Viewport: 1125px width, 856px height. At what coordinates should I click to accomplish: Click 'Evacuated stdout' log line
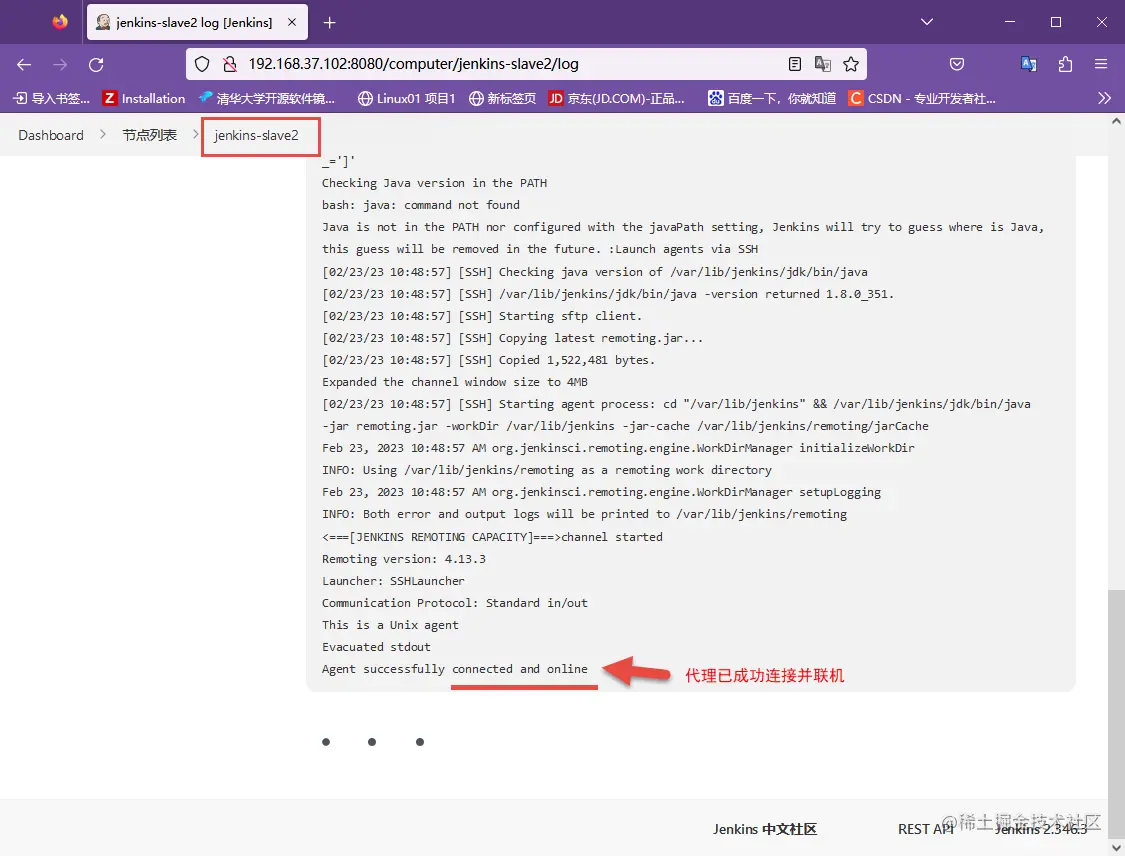point(377,647)
